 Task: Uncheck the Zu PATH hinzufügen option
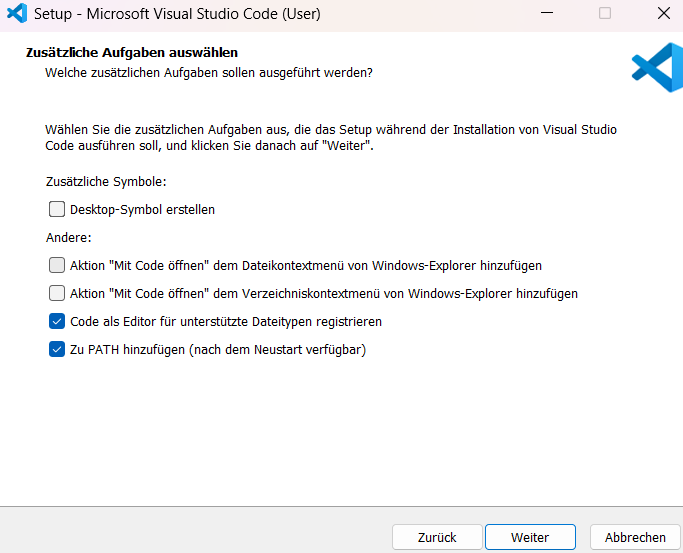(57, 349)
